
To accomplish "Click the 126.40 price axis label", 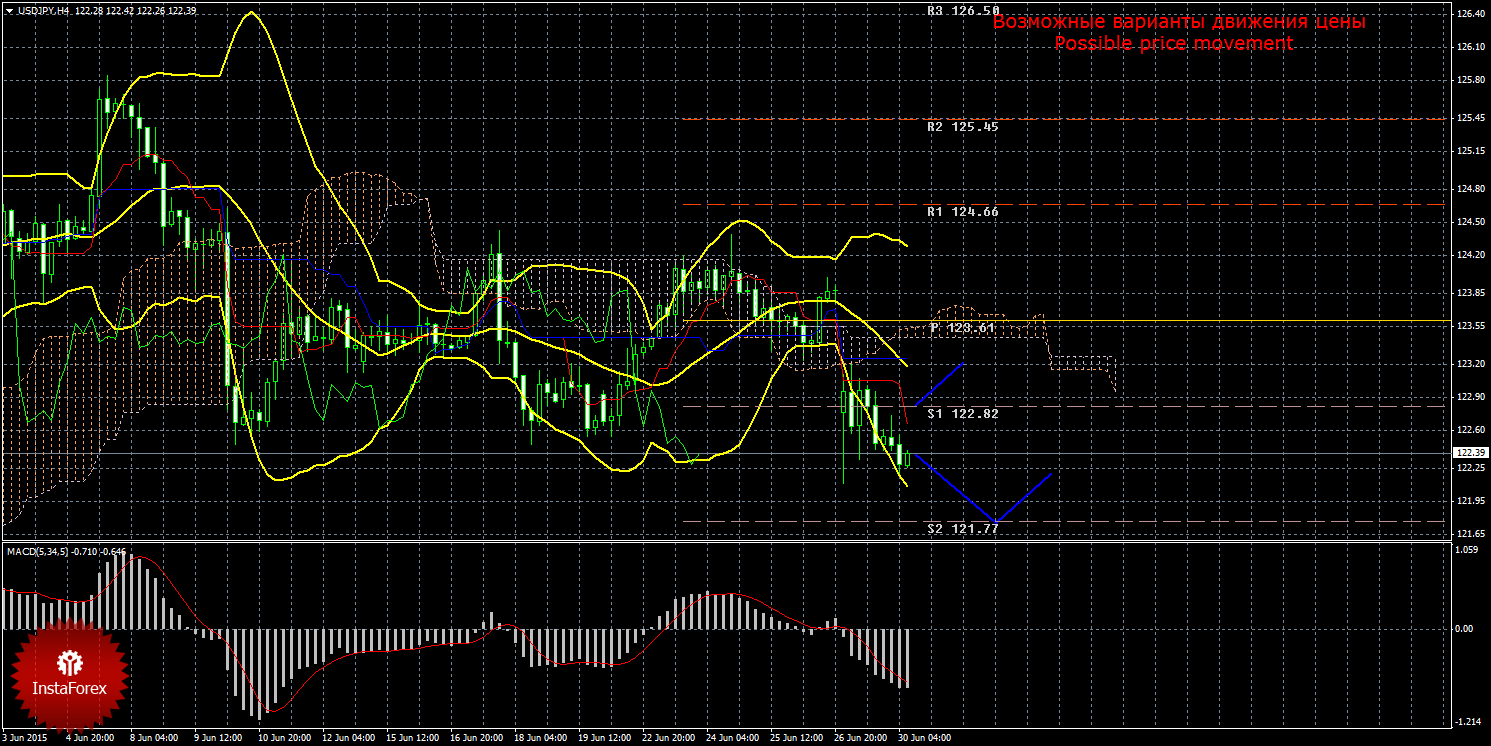I will click(x=1470, y=14).
